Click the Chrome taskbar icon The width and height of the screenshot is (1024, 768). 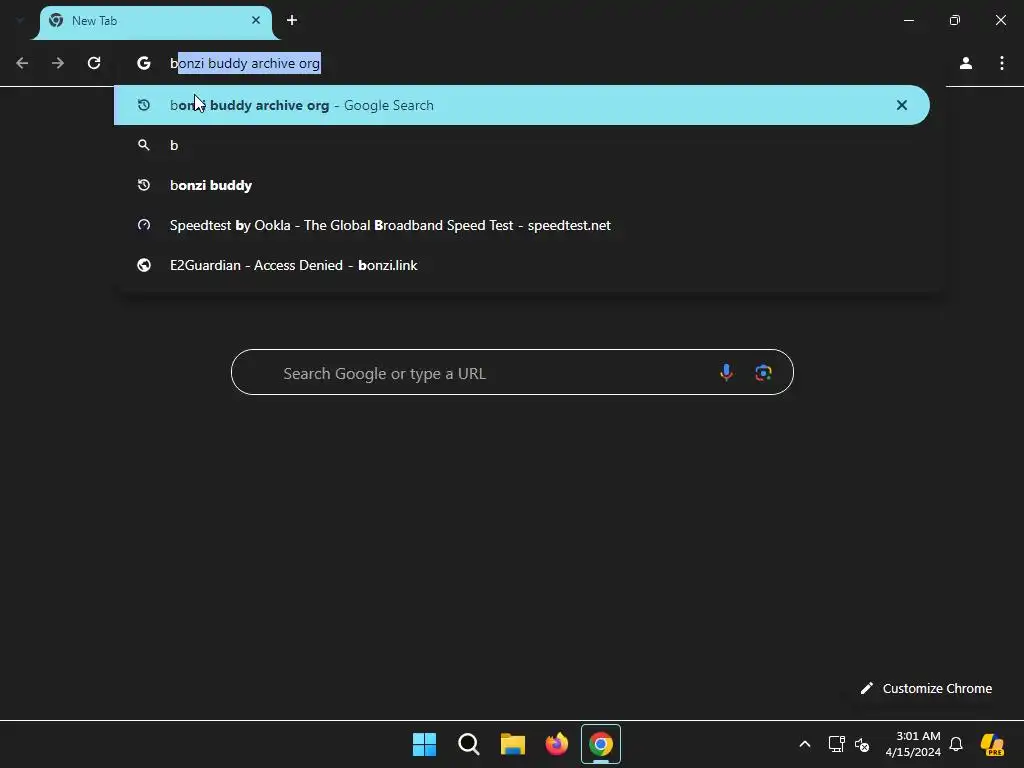point(601,744)
